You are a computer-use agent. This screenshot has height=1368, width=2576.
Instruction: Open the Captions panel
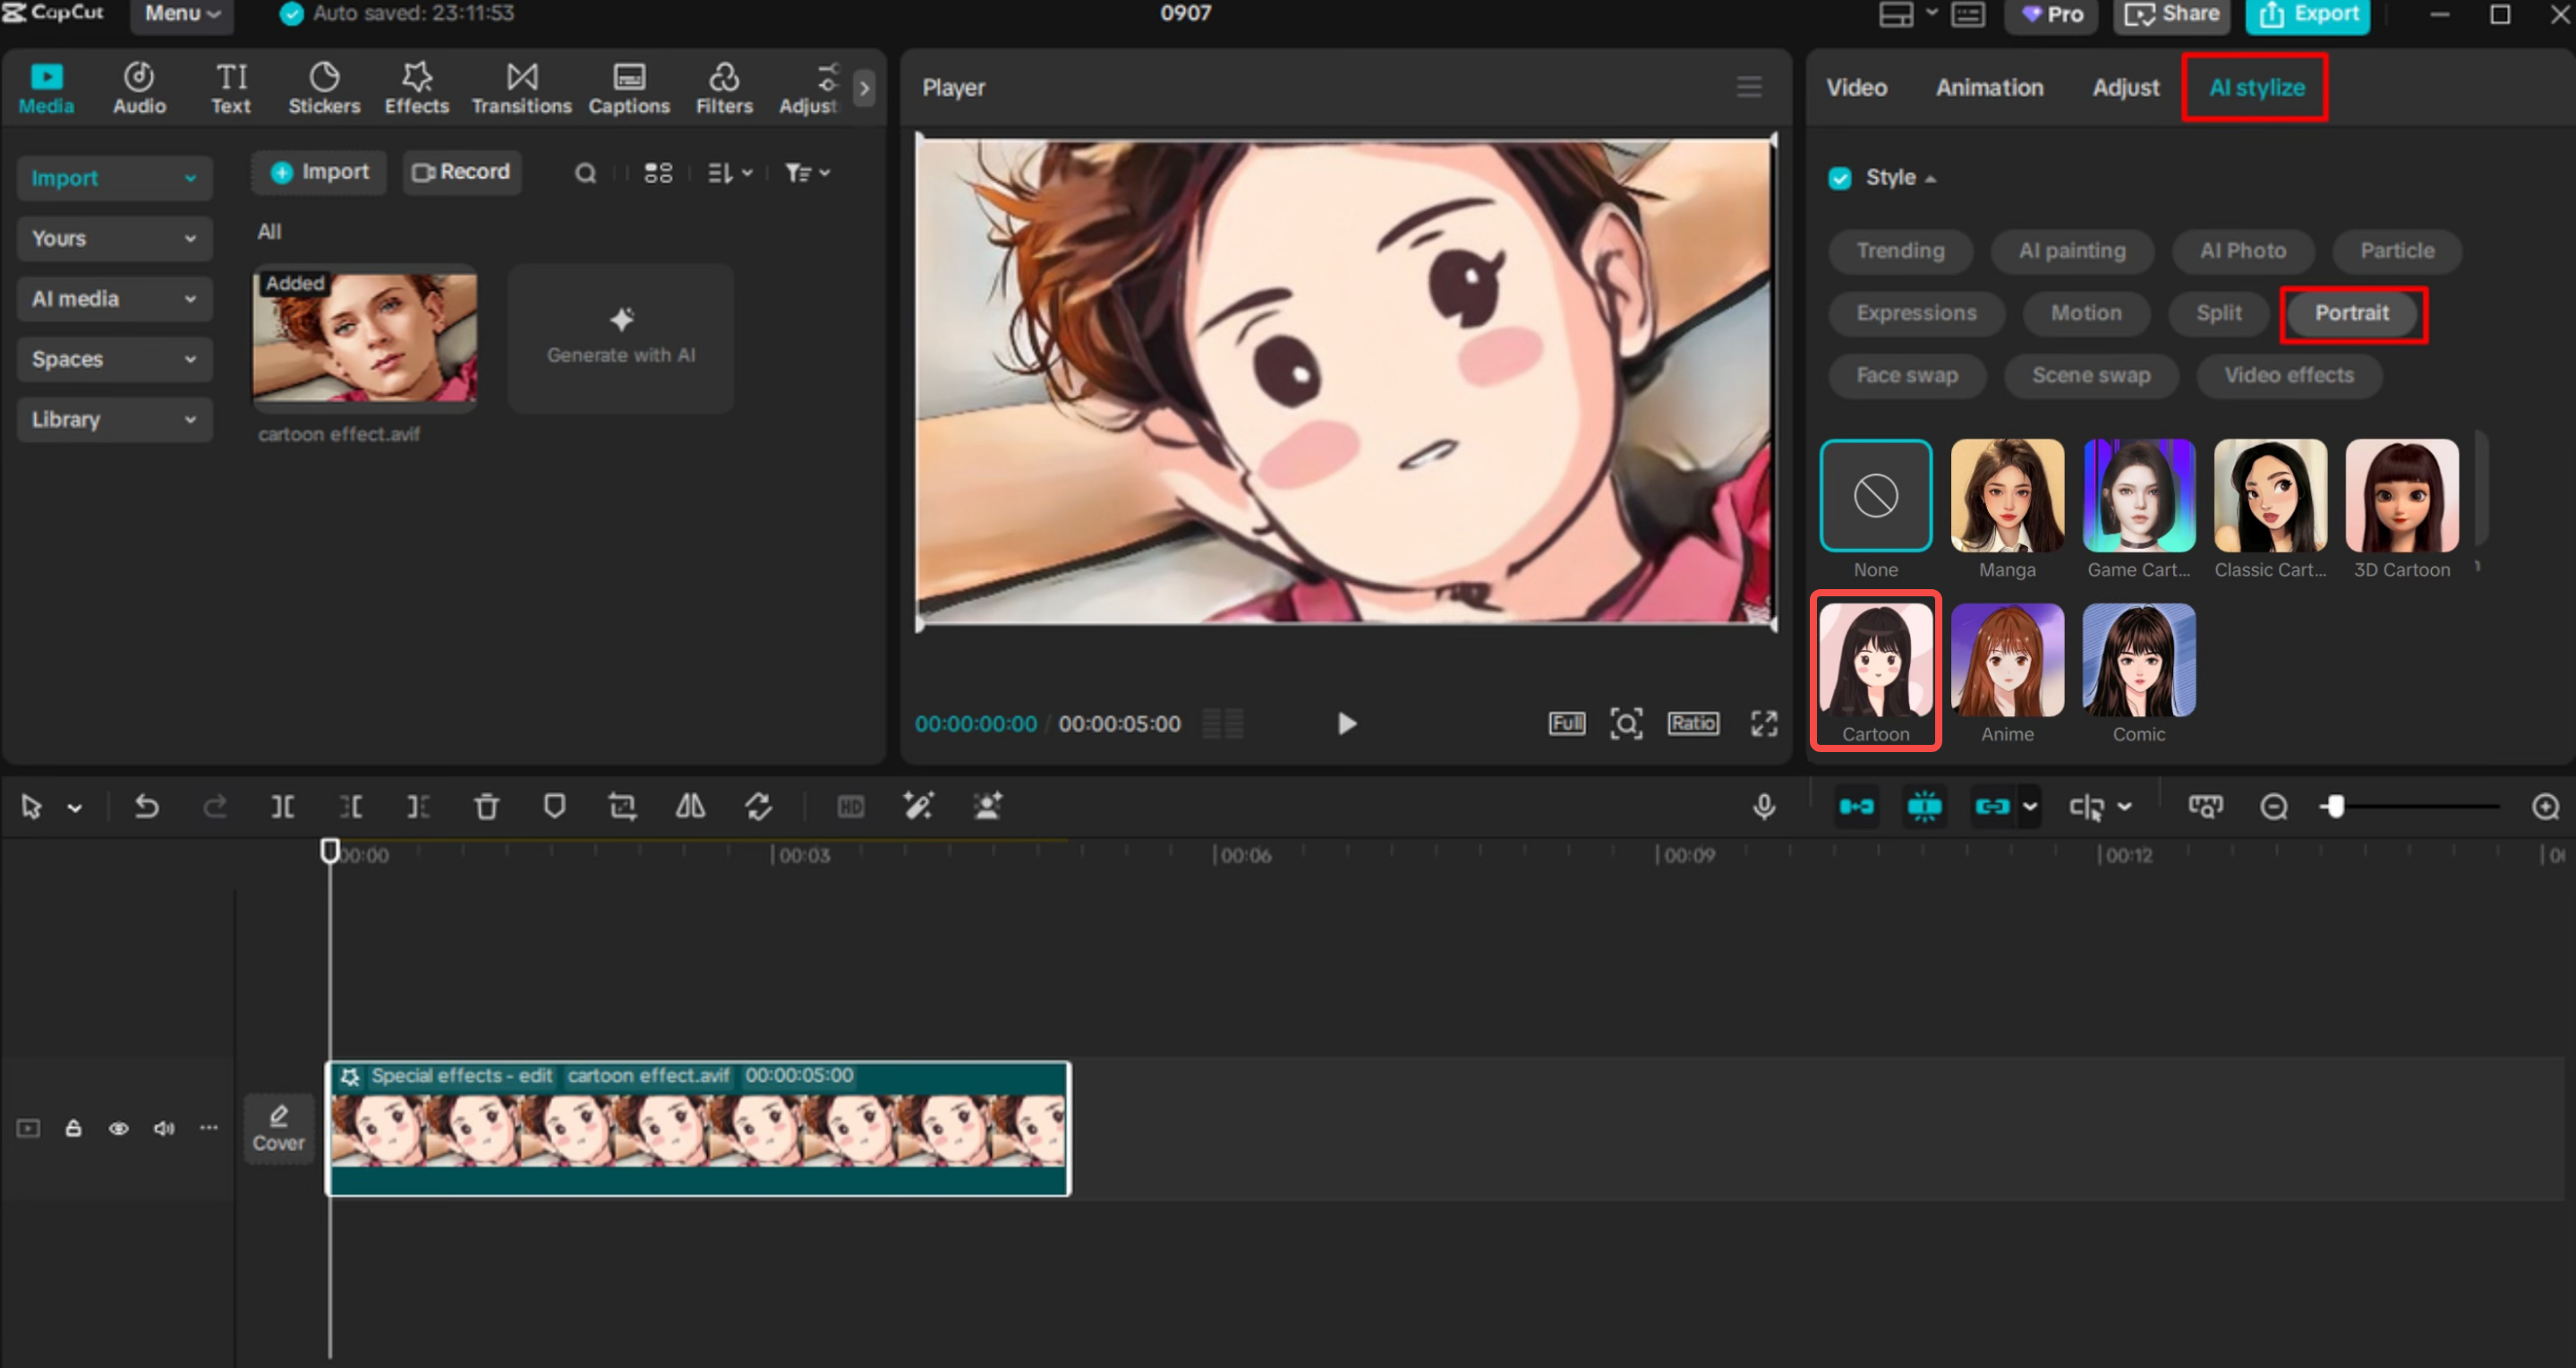(x=628, y=87)
